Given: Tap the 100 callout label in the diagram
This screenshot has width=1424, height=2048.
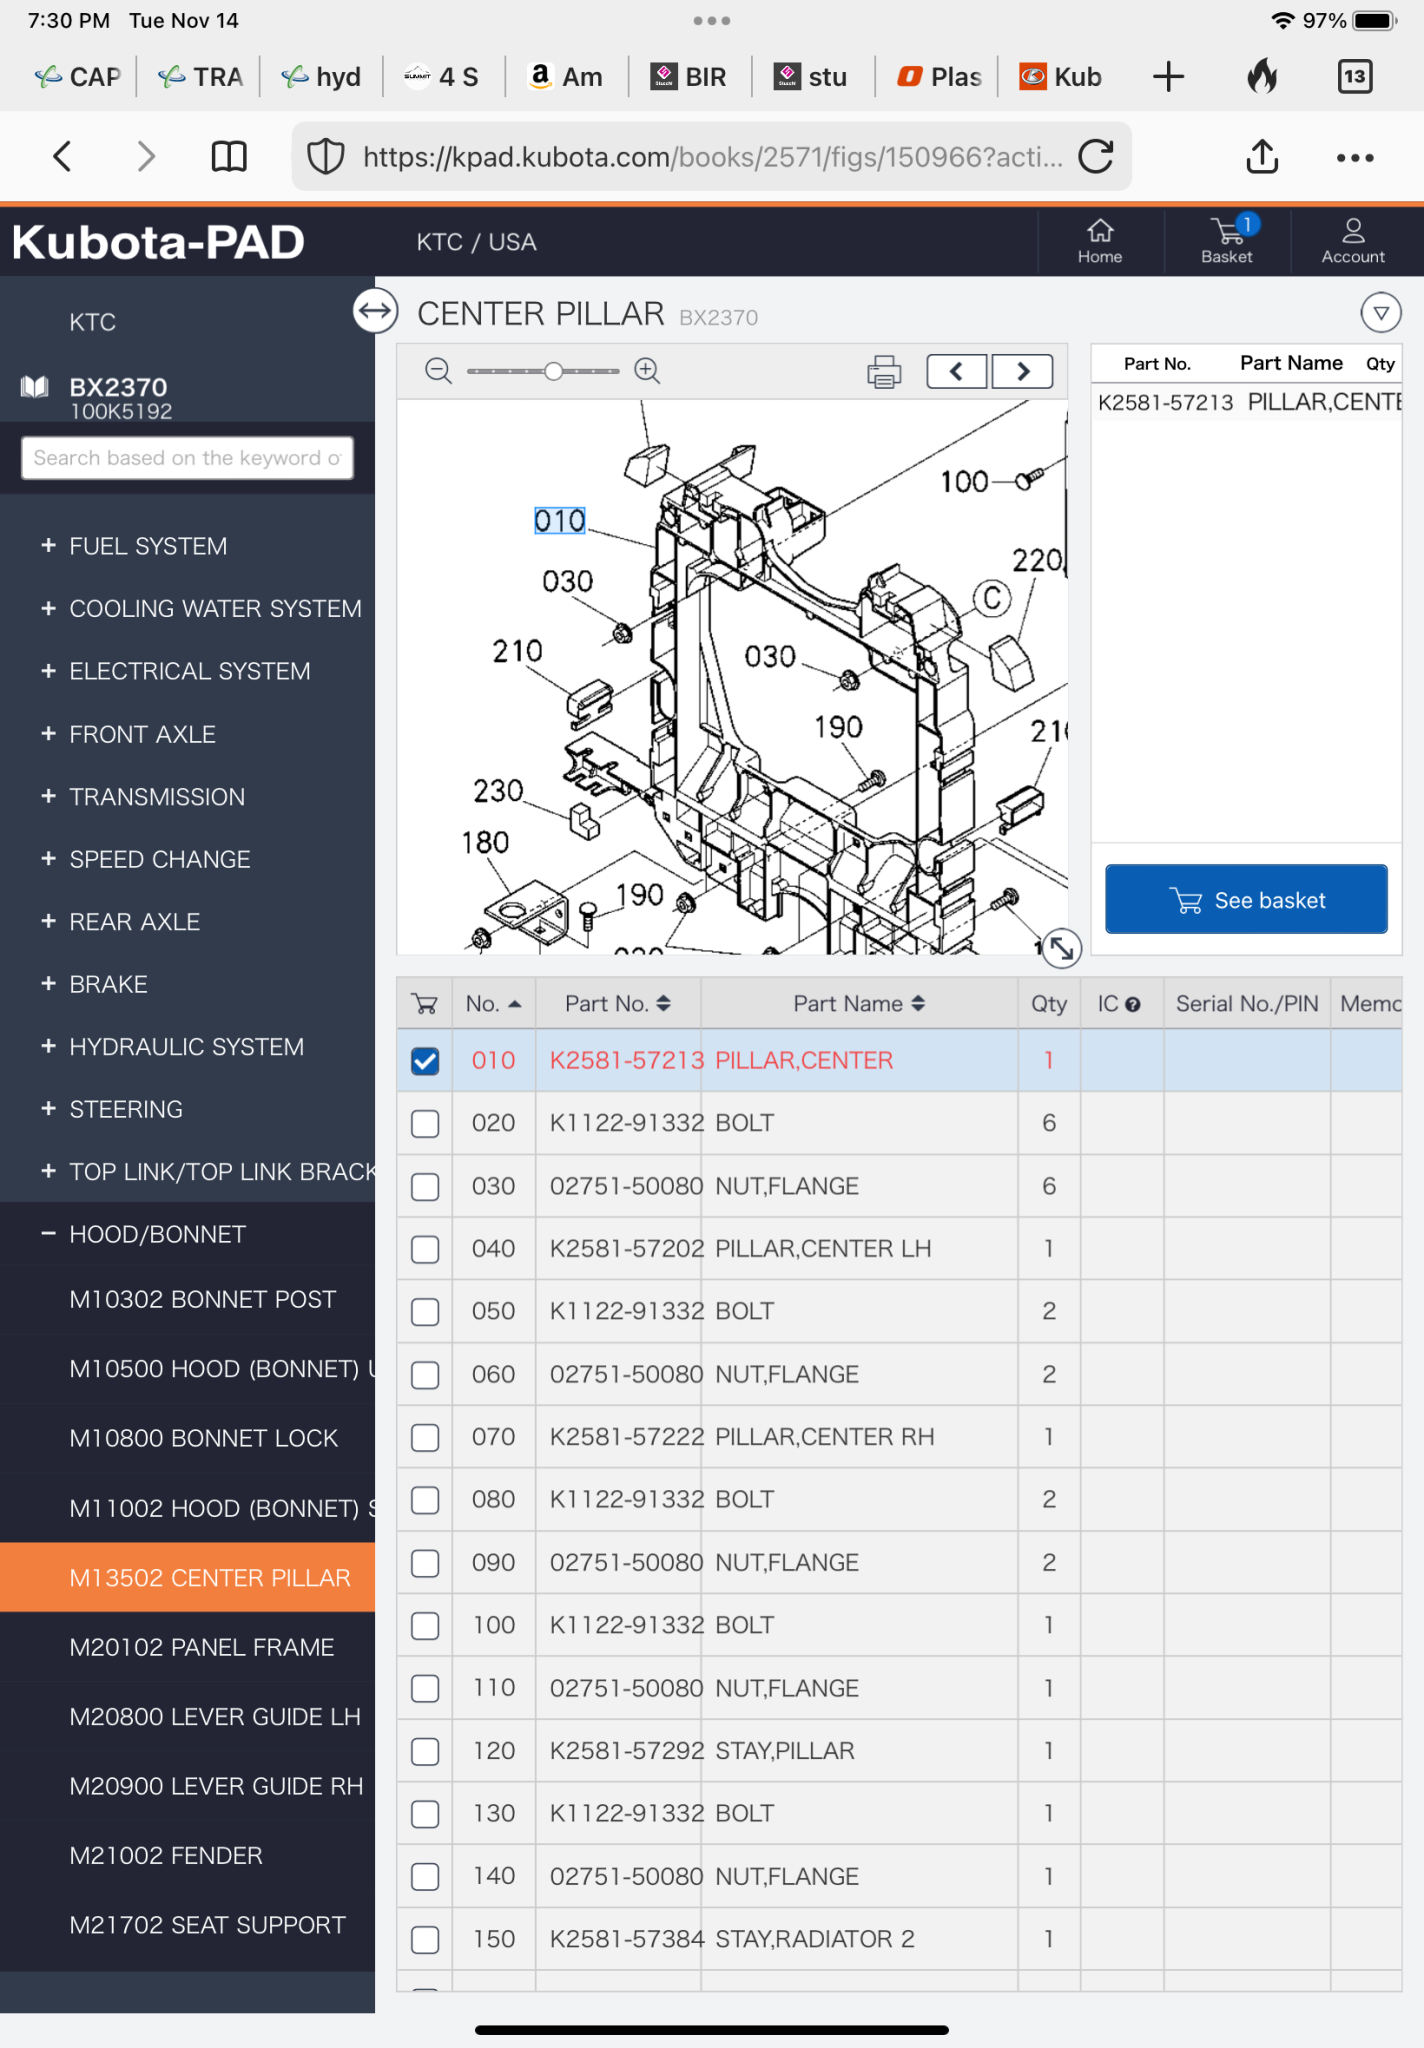Looking at the screenshot, I should click(964, 482).
